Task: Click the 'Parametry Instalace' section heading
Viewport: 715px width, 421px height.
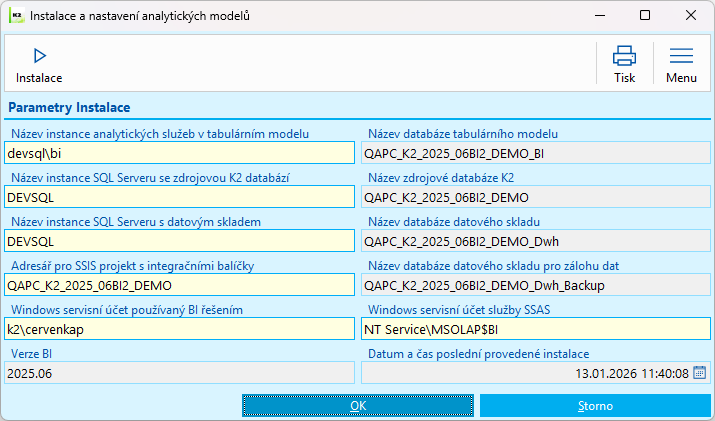Action: click(69, 108)
